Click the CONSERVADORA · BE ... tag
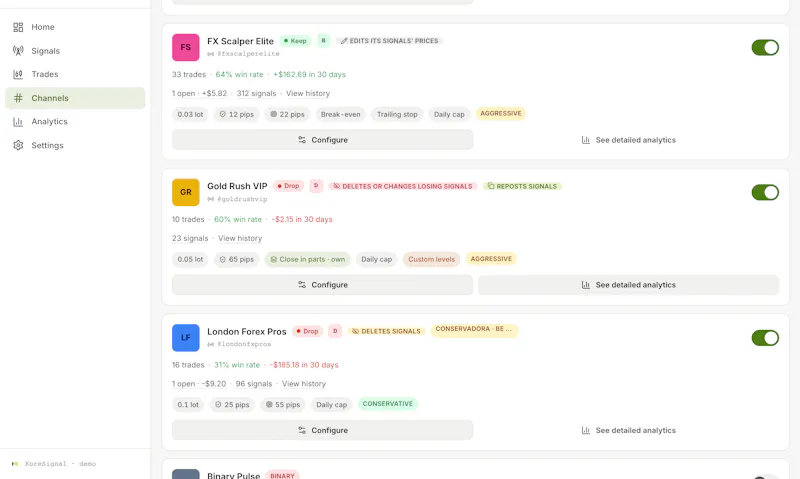The height and width of the screenshot is (479, 800). pyautogui.click(x=473, y=329)
